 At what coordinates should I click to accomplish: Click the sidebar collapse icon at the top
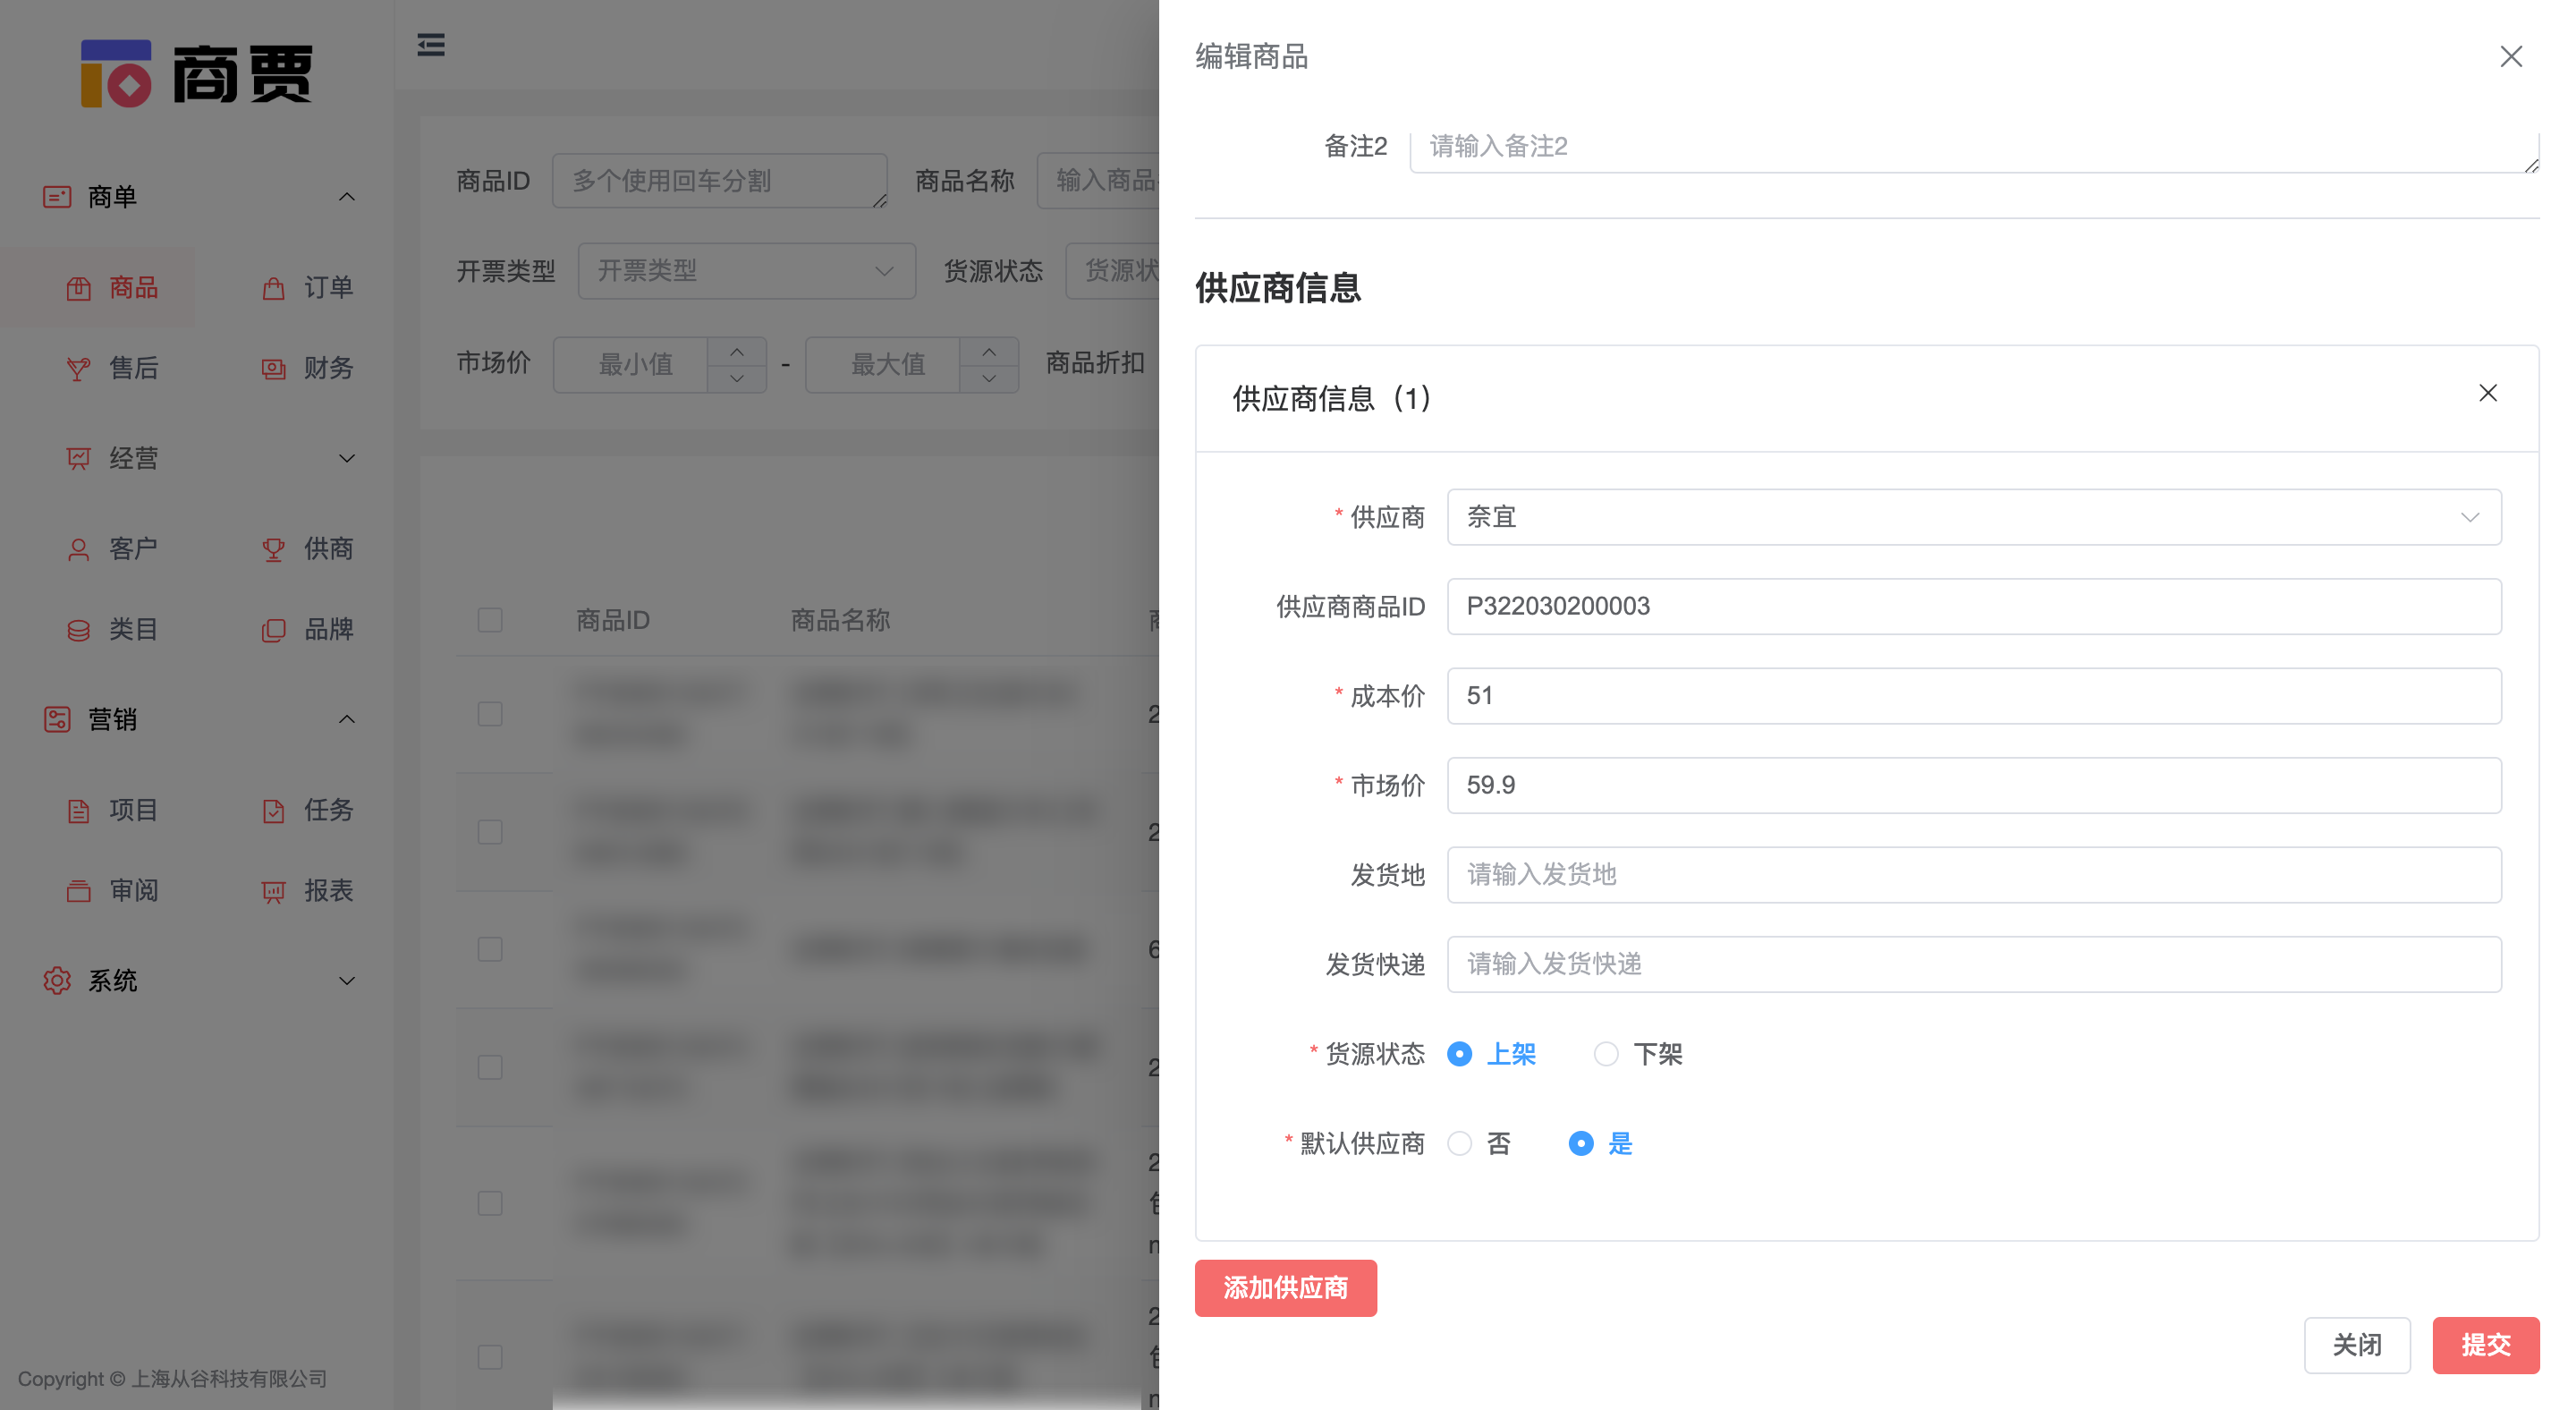click(x=431, y=45)
